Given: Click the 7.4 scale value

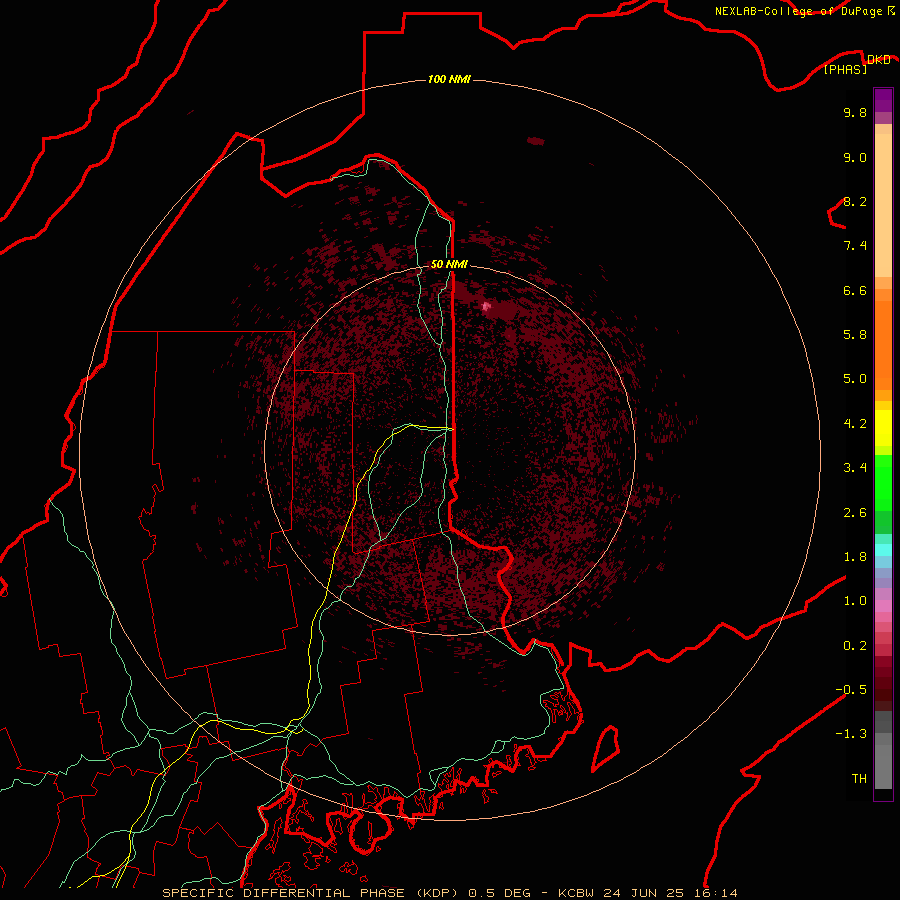Looking at the screenshot, I should 855,246.
